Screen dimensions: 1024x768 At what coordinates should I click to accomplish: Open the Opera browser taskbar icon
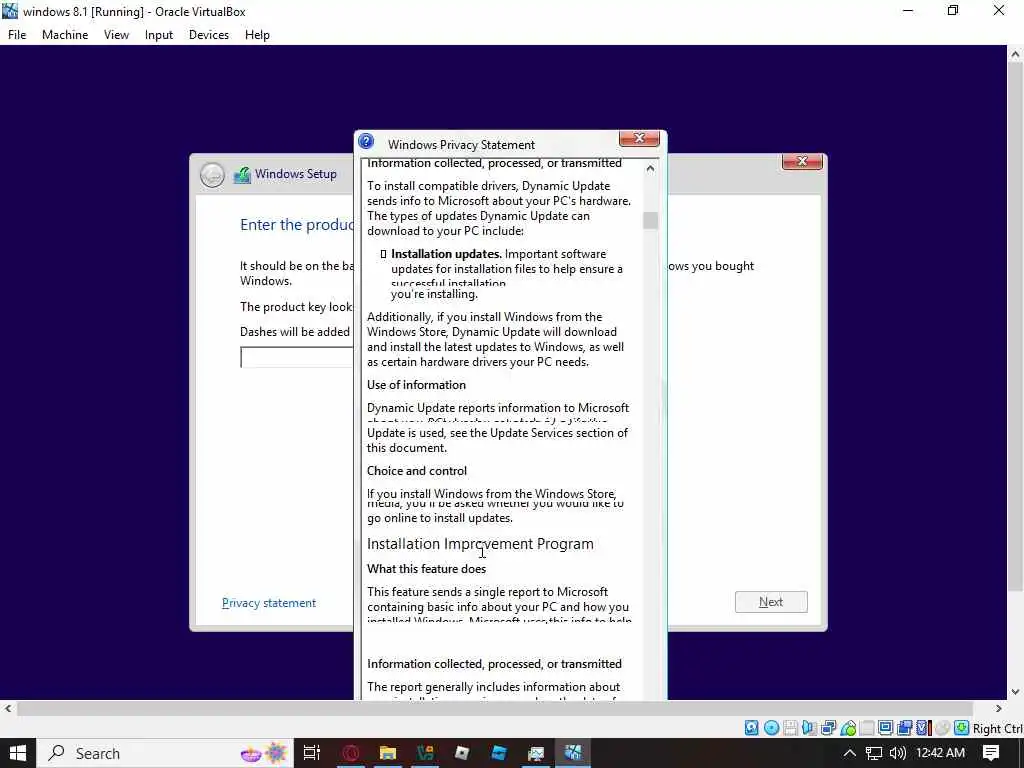(x=351, y=753)
